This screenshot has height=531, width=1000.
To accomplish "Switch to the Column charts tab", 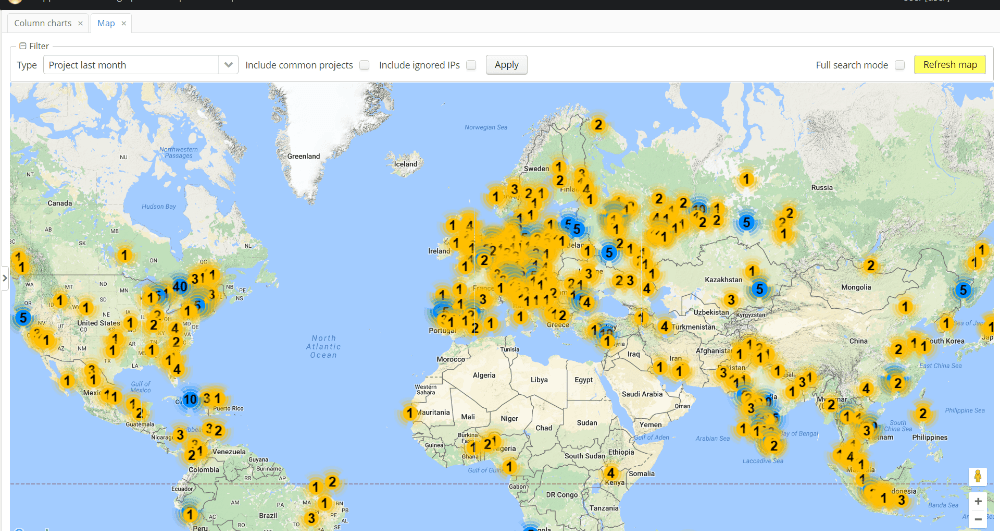I will [43, 23].
